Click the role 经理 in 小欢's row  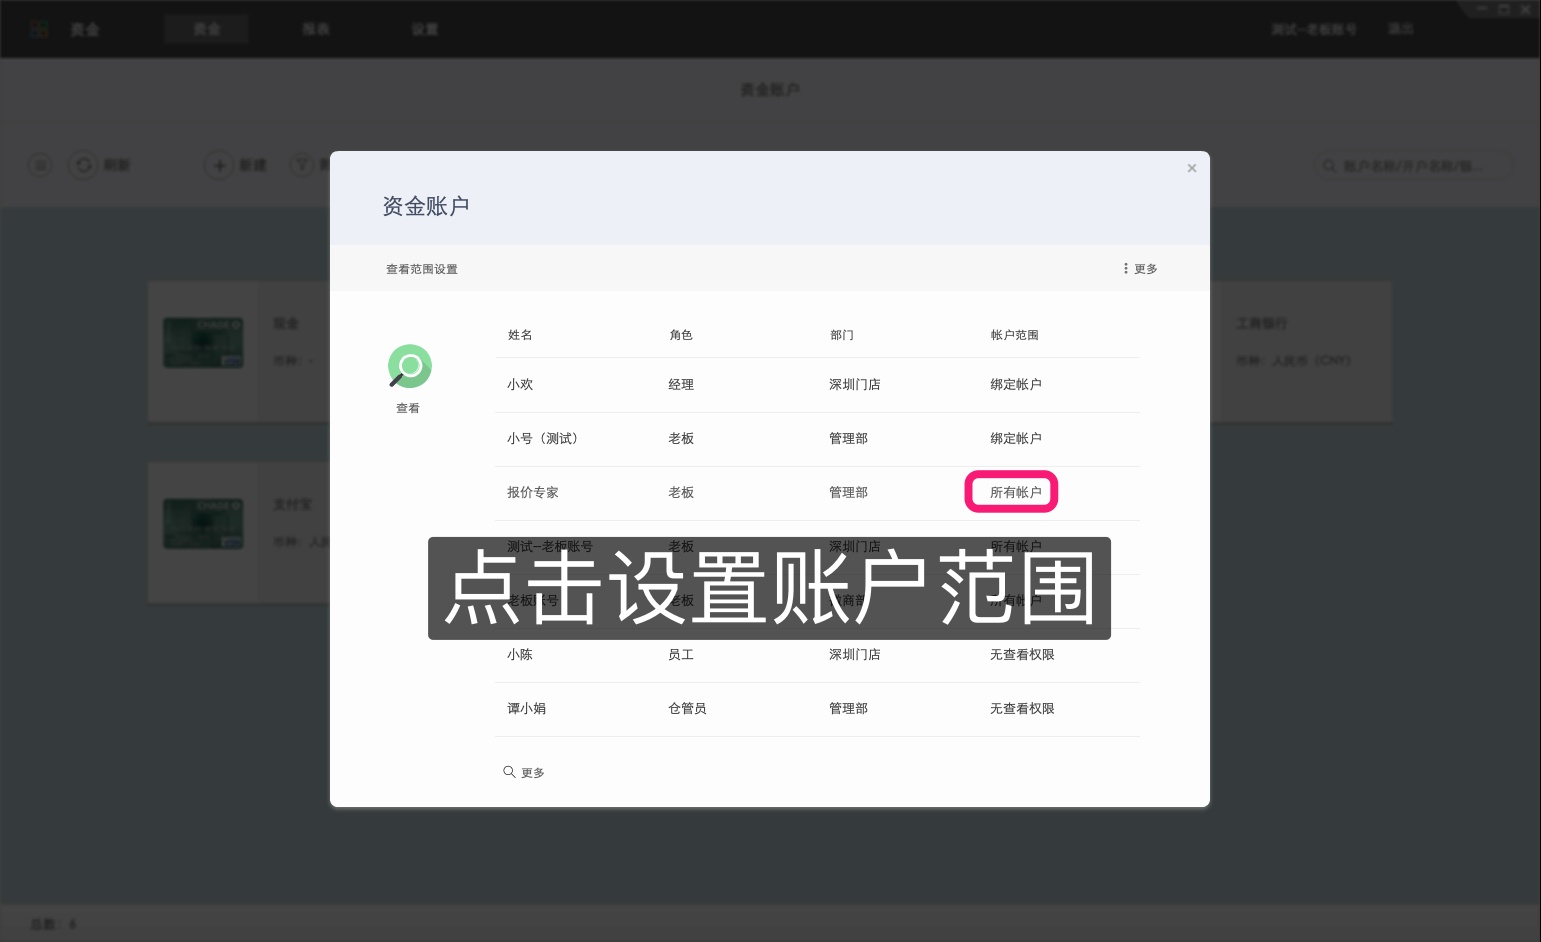point(681,384)
